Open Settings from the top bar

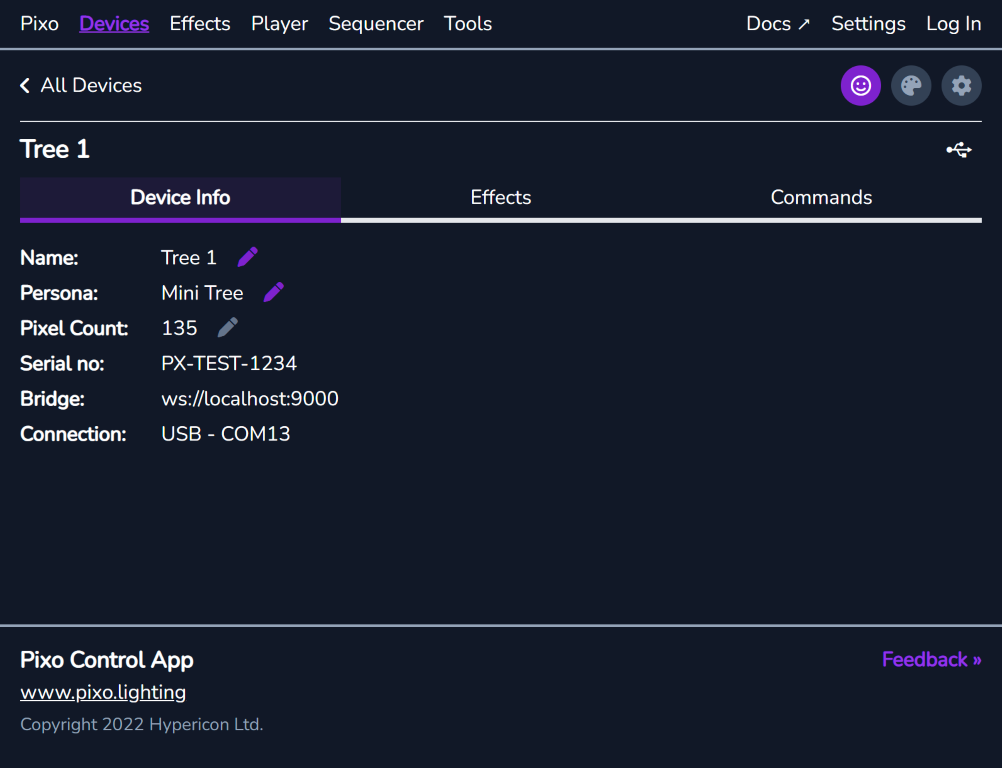[x=868, y=23]
